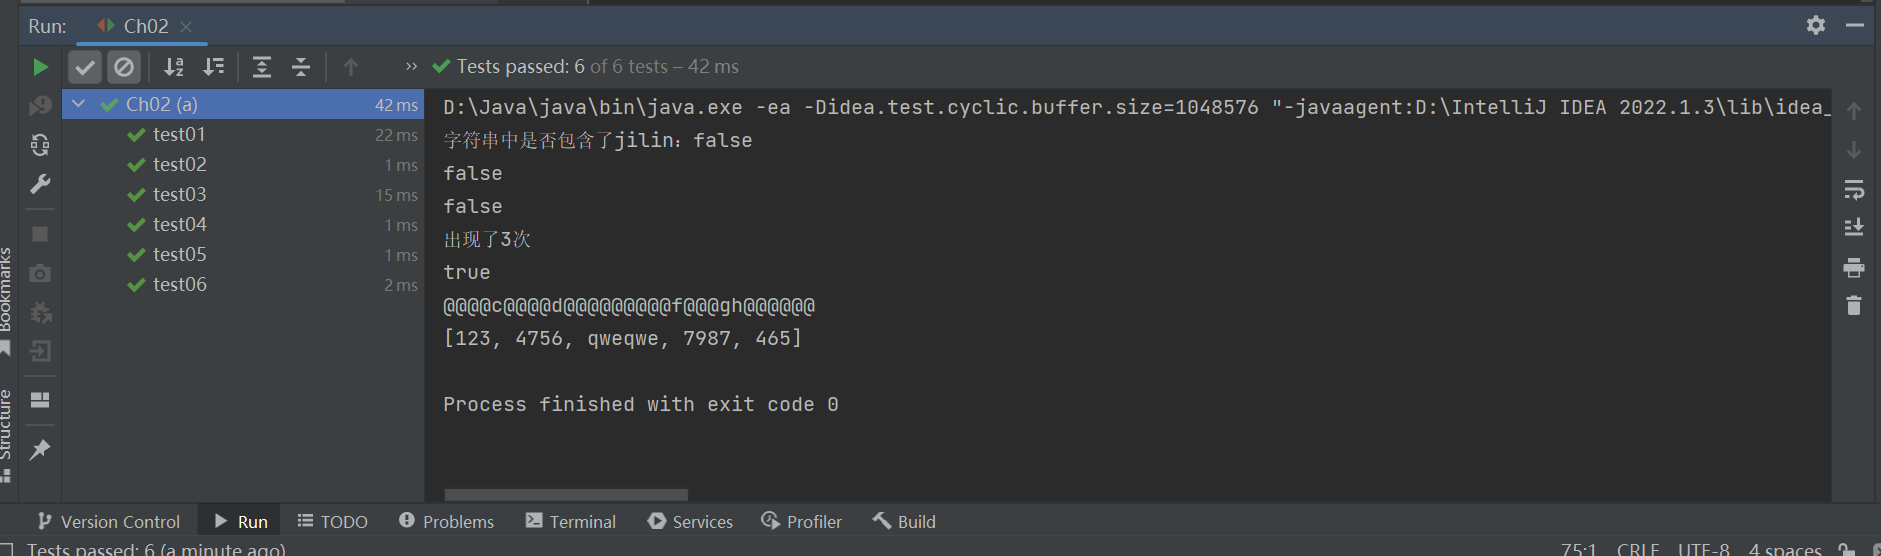Expand all test nodes
1881x556 pixels.
coord(262,67)
